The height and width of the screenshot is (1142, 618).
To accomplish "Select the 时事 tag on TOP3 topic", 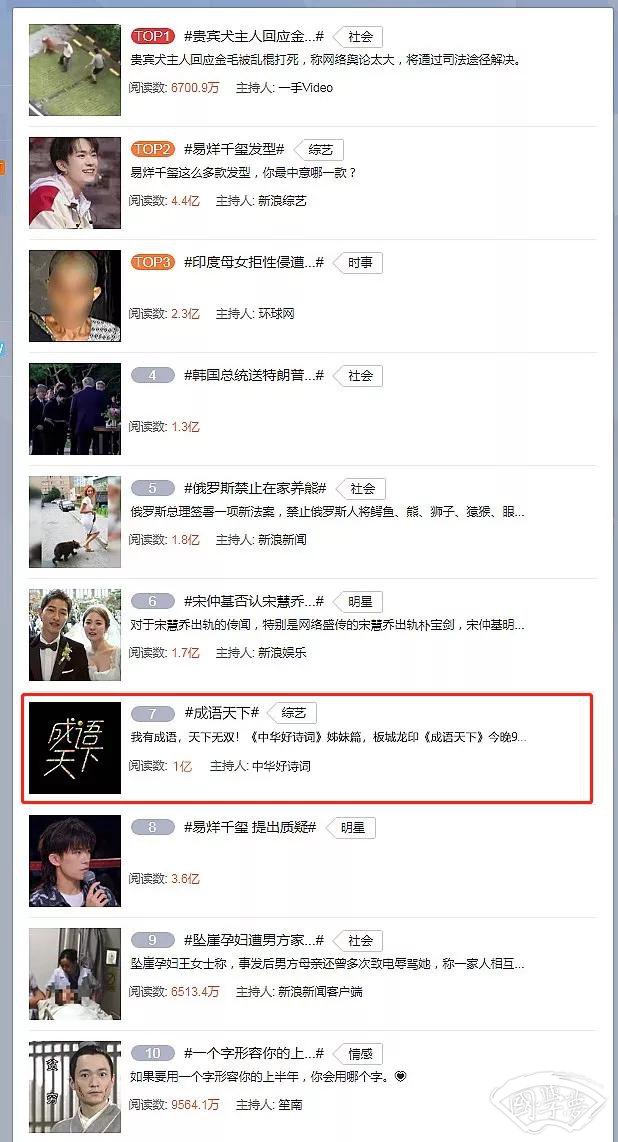I will pyautogui.click(x=360, y=262).
